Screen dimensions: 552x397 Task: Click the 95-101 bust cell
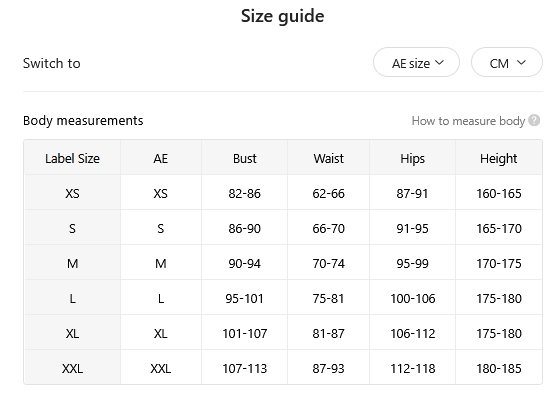click(x=245, y=298)
